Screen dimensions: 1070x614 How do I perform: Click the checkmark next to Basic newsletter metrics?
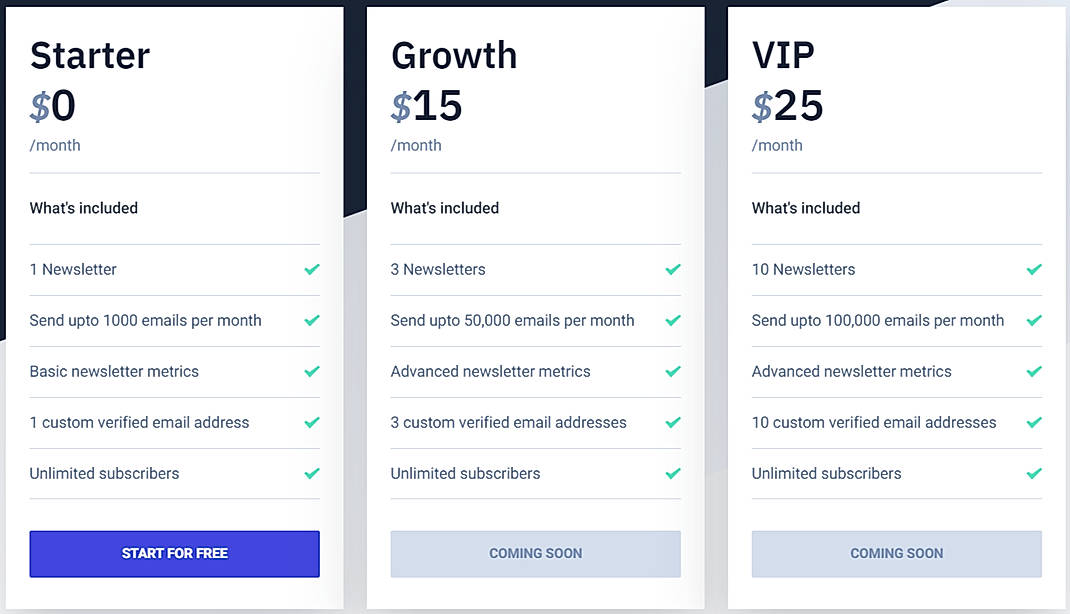(311, 371)
